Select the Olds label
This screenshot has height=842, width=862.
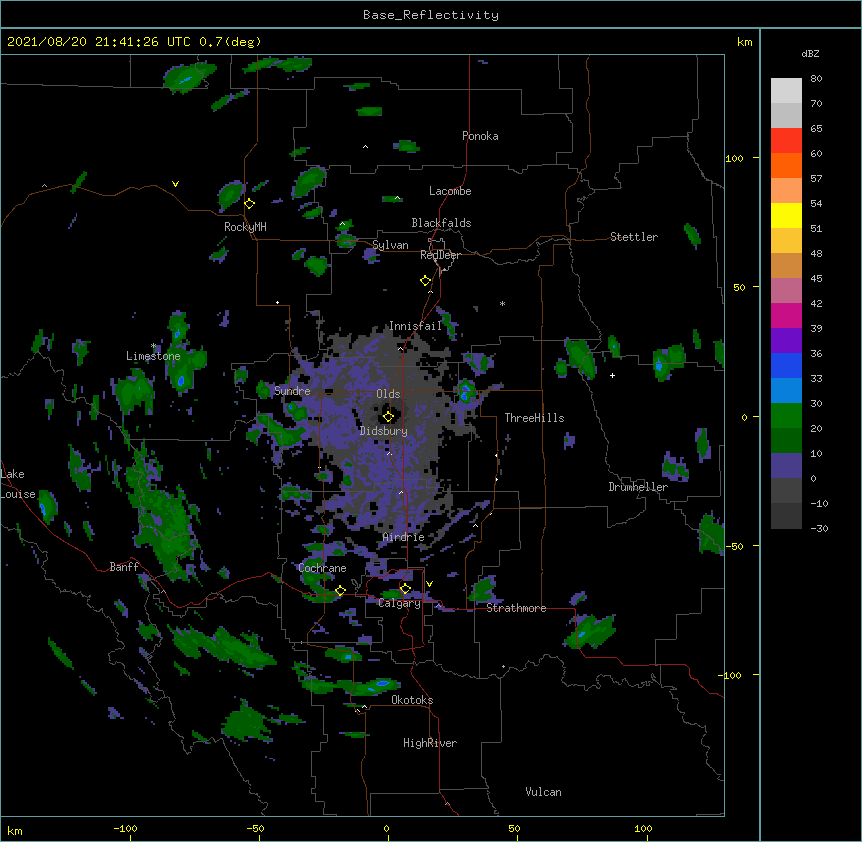(388, 394)
